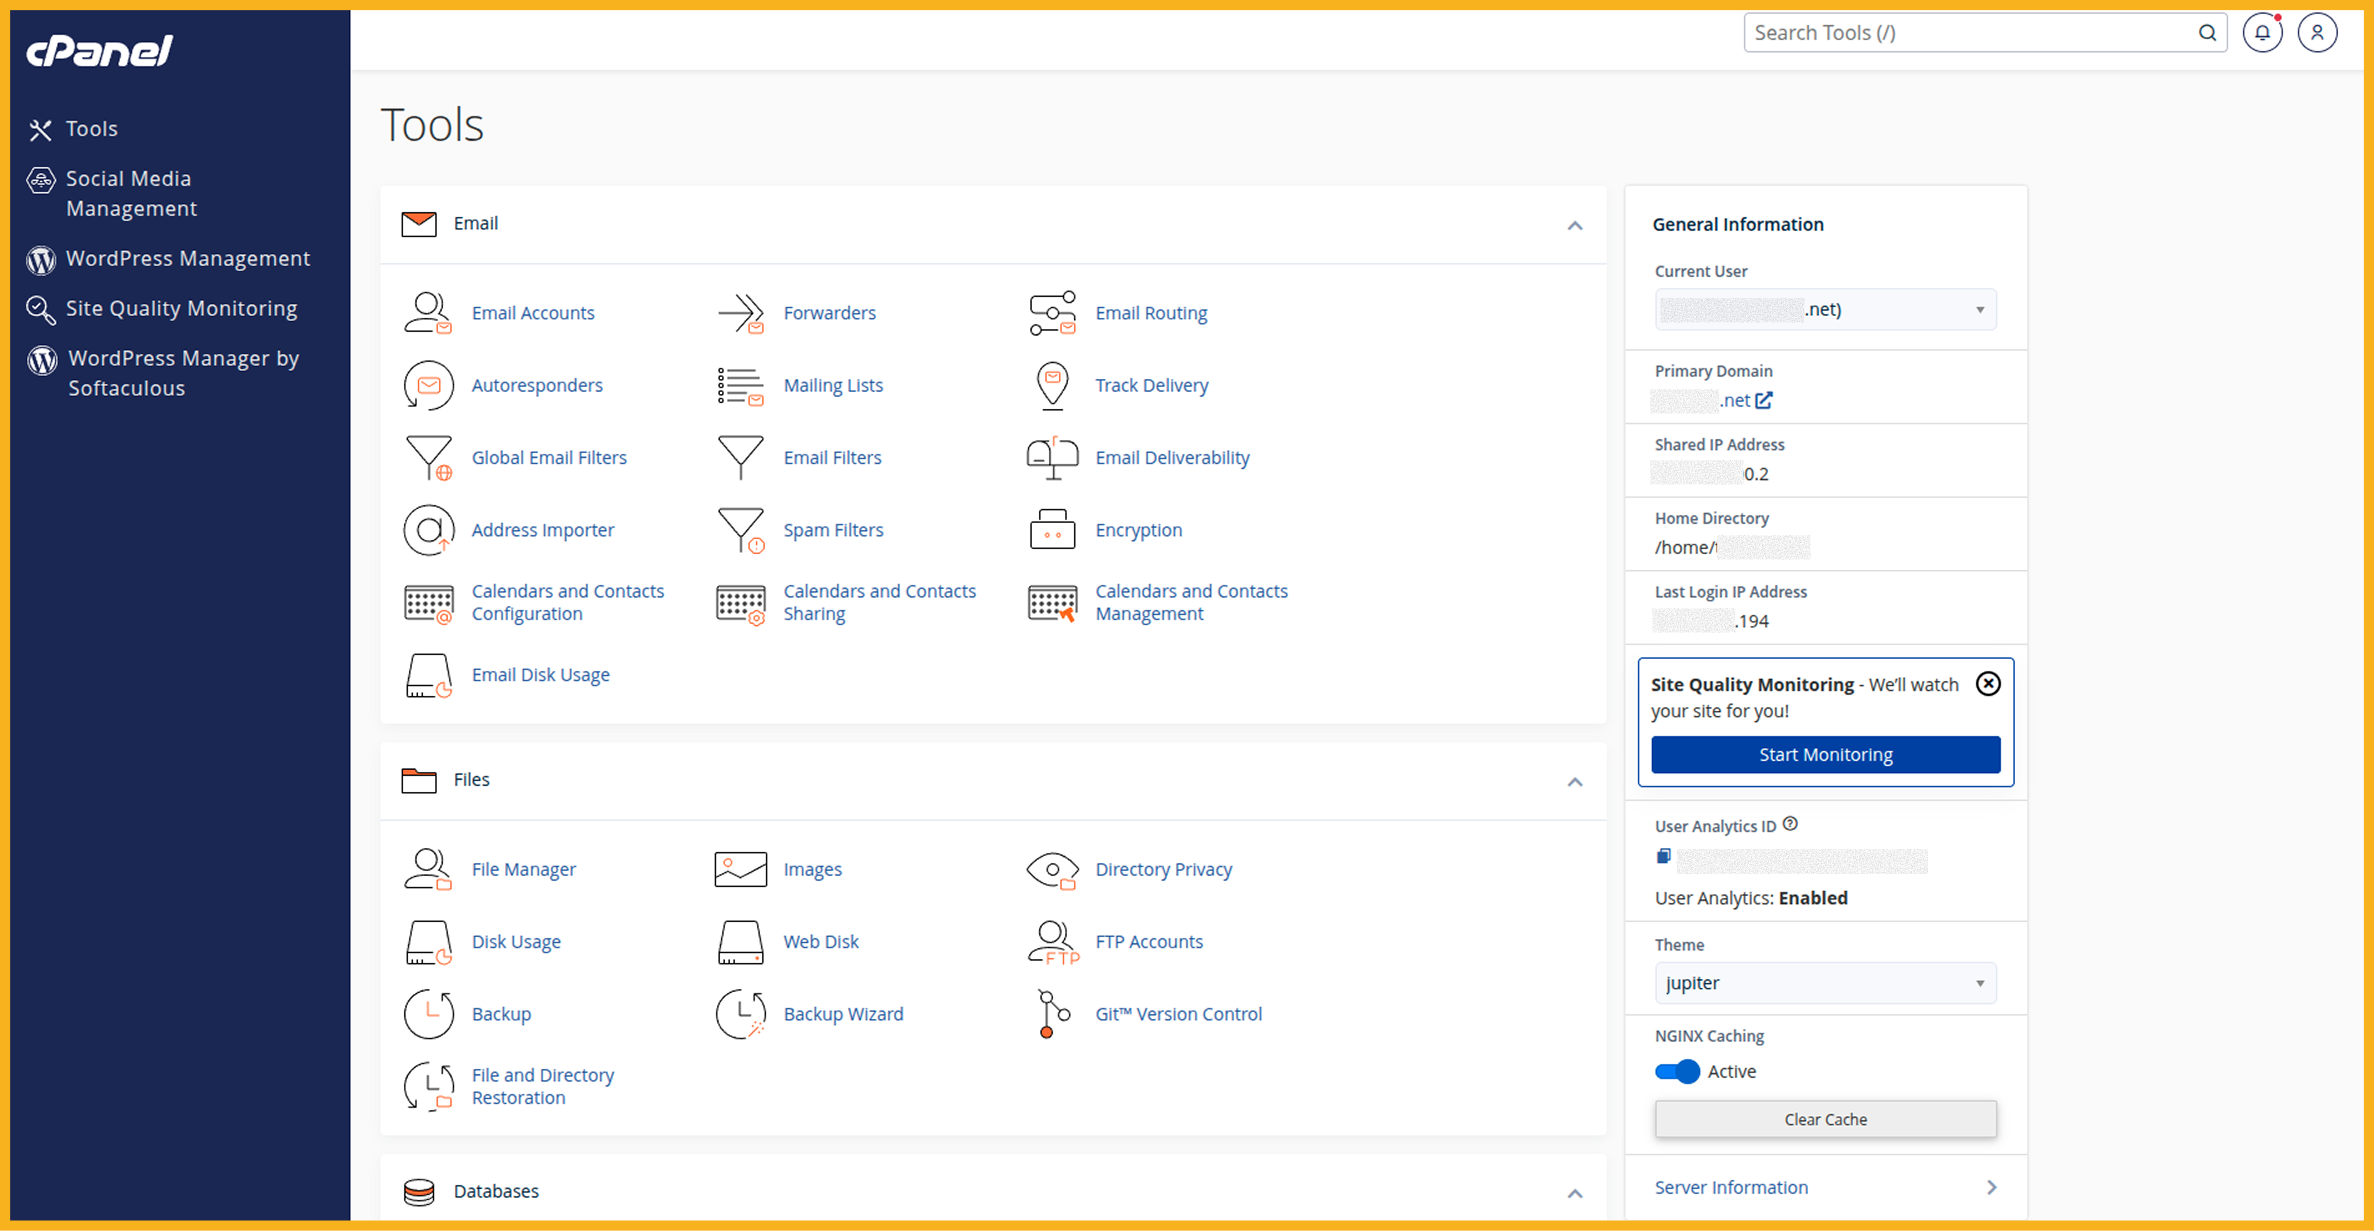Select WordPress Management in sidebar

click(x=188, y=258)
